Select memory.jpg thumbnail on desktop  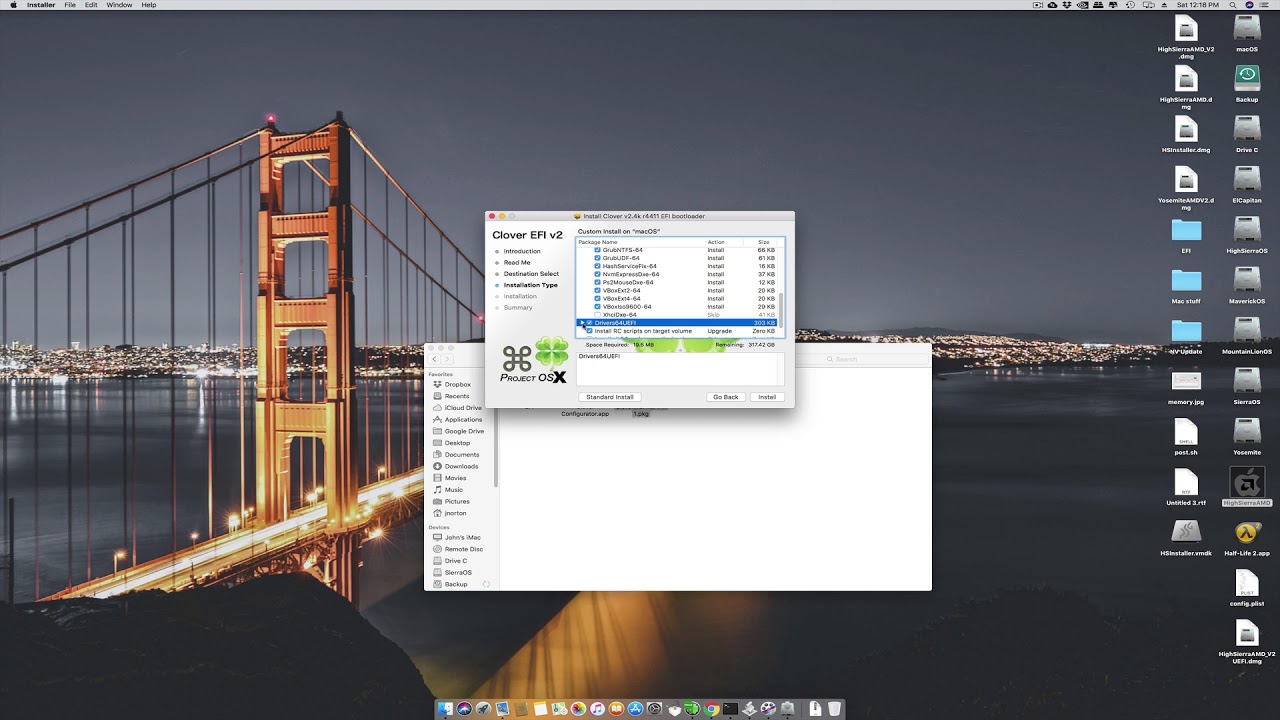(x=1186, y=381)
